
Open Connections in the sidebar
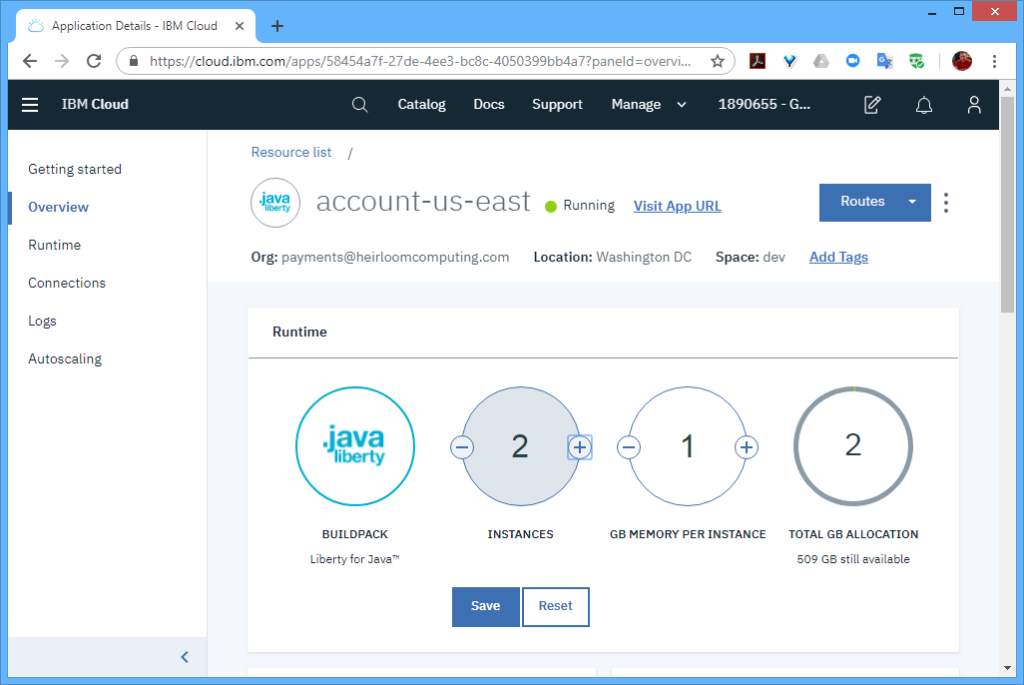[x=67, y=283]
